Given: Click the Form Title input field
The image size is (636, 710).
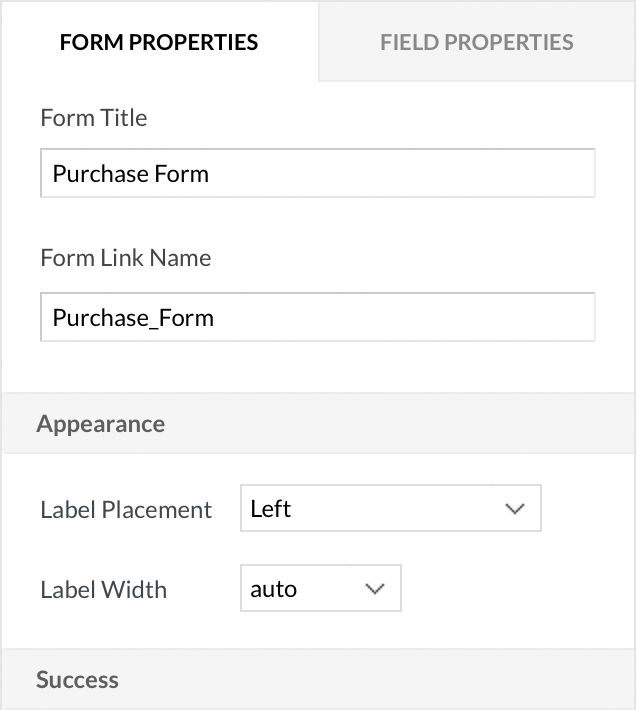Looking at the screenshot, I should 318,174.
